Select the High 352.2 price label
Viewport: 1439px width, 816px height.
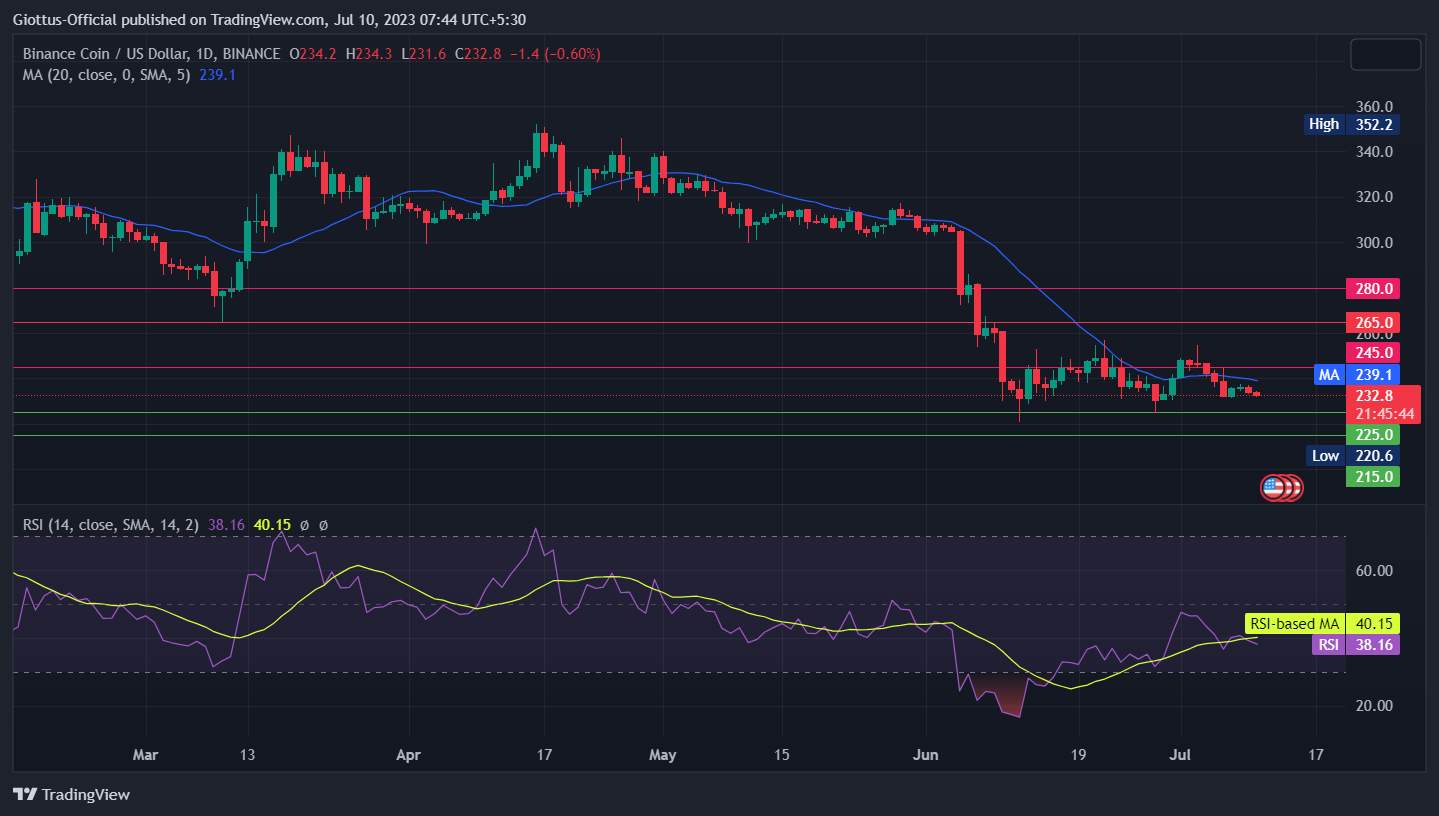(x=1352, y=124)
